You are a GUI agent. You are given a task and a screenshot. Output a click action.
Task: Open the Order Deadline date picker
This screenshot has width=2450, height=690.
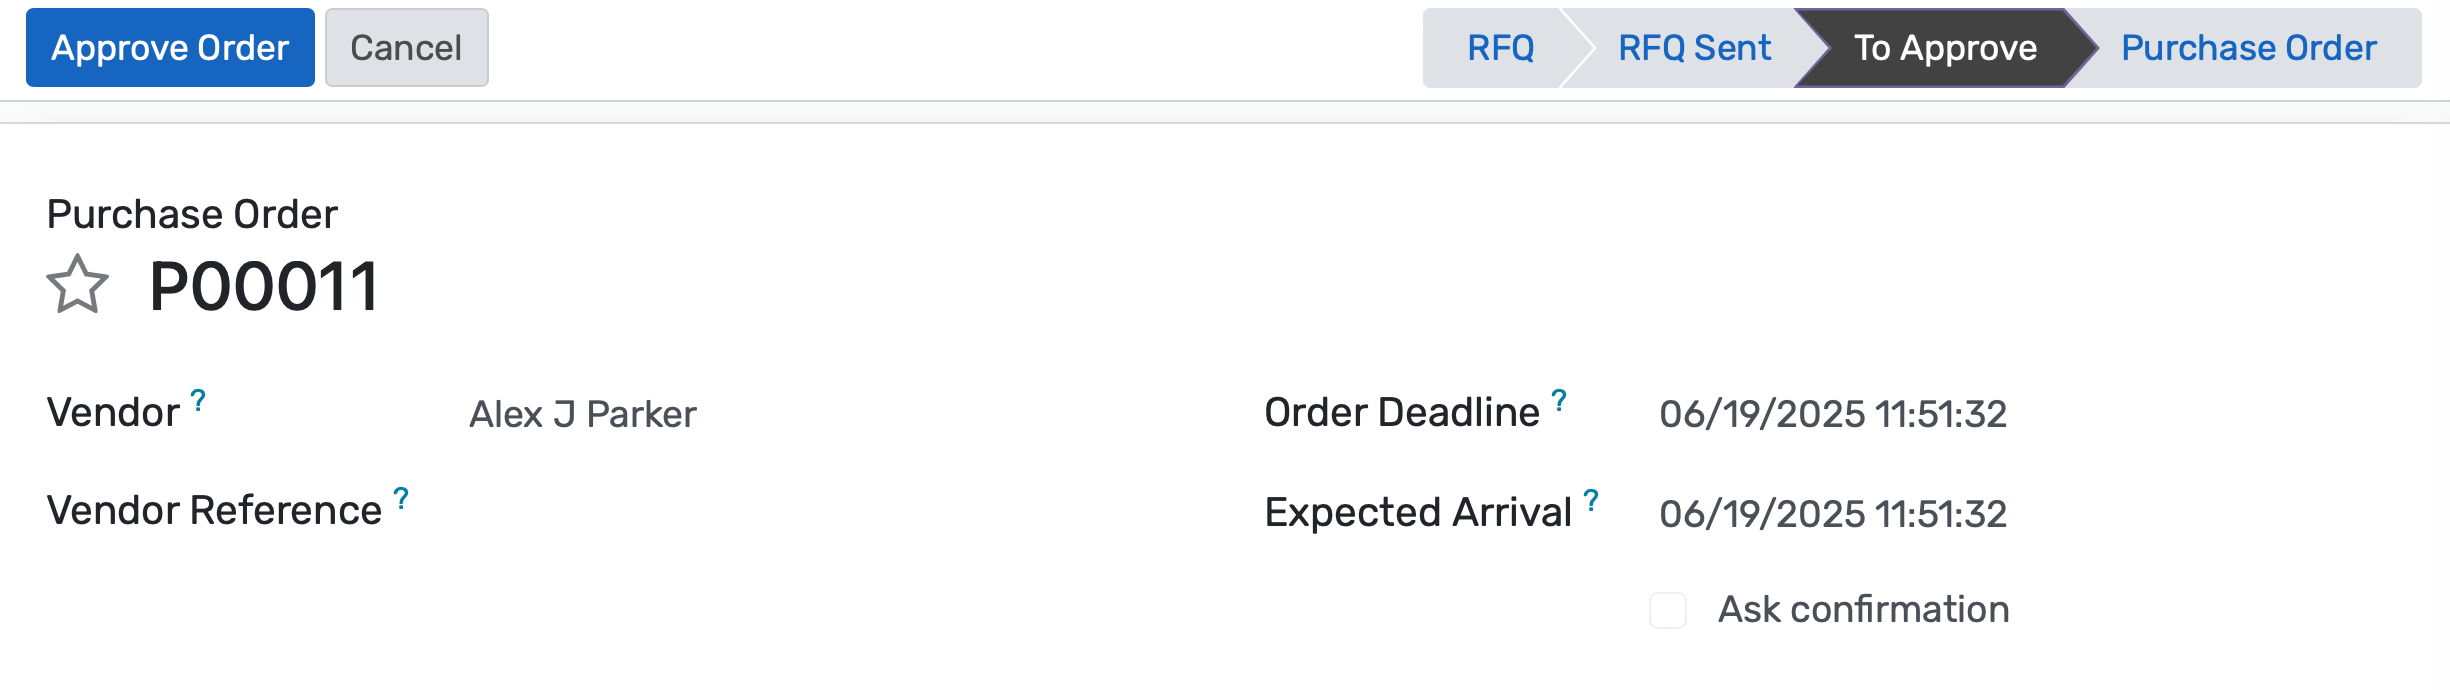click(x=1832, y=414)
